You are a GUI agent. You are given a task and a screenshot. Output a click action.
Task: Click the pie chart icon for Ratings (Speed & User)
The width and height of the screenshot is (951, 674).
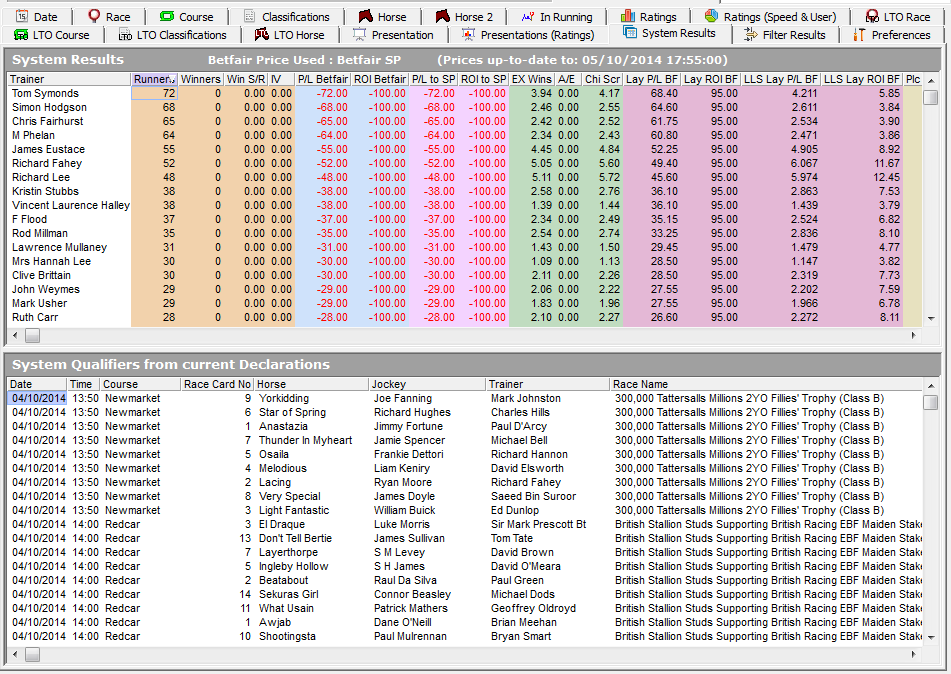(x=711, y=16)
